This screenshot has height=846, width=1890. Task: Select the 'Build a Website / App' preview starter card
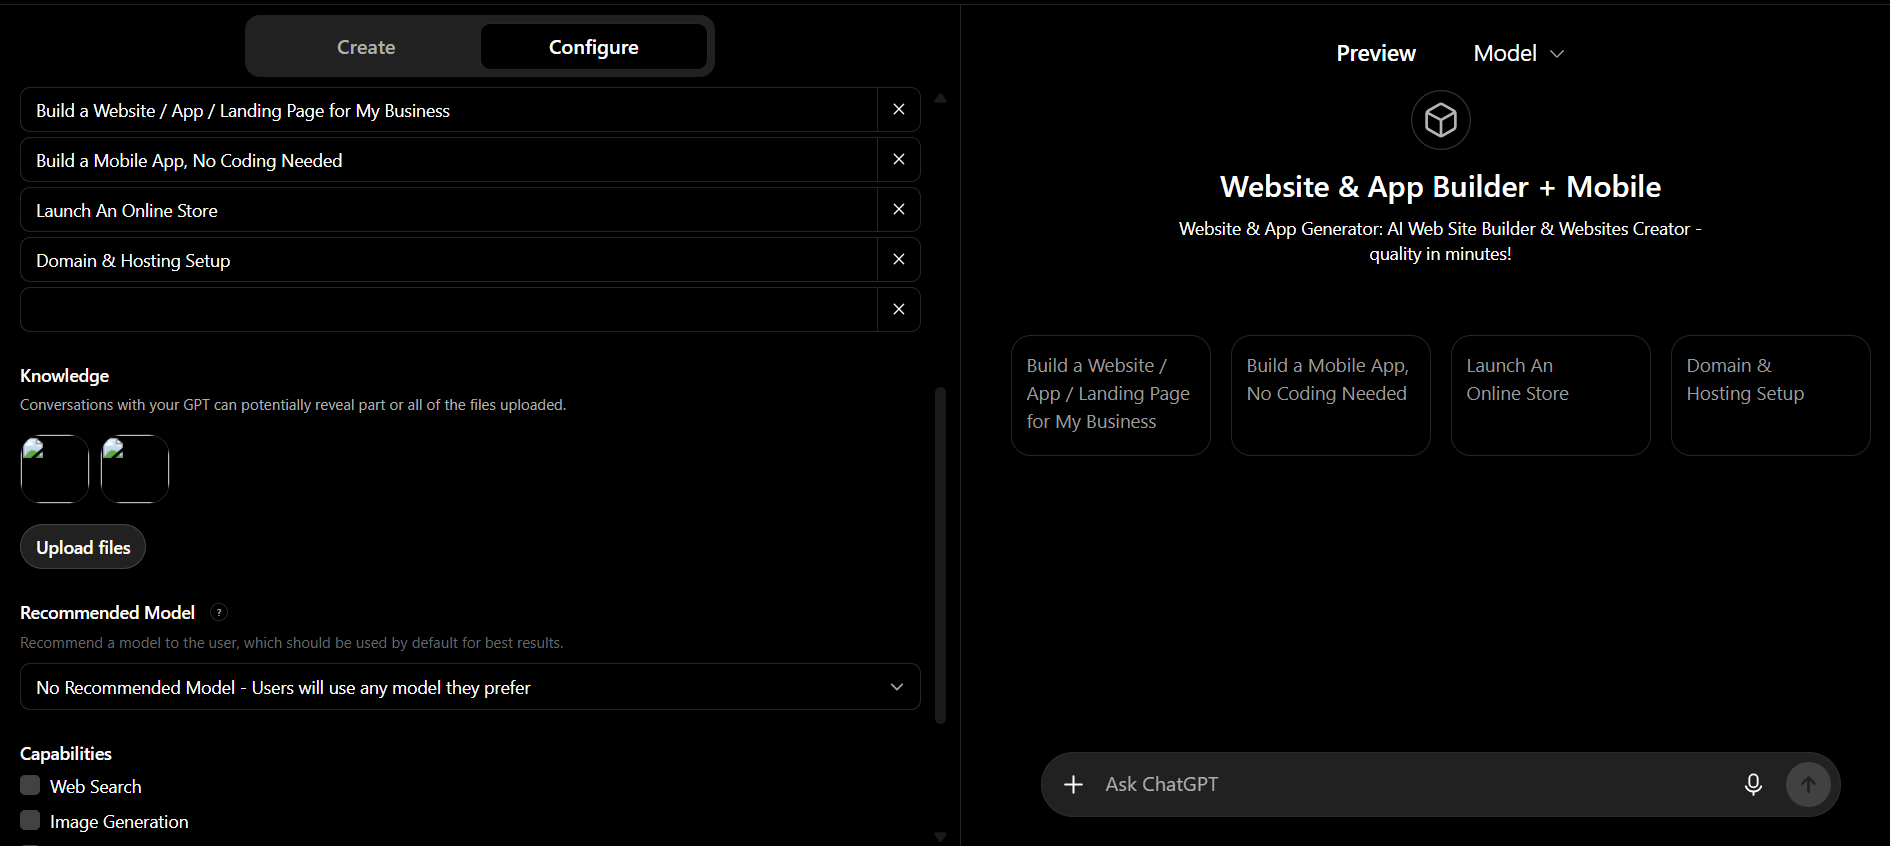click(x=1111, y=395)
